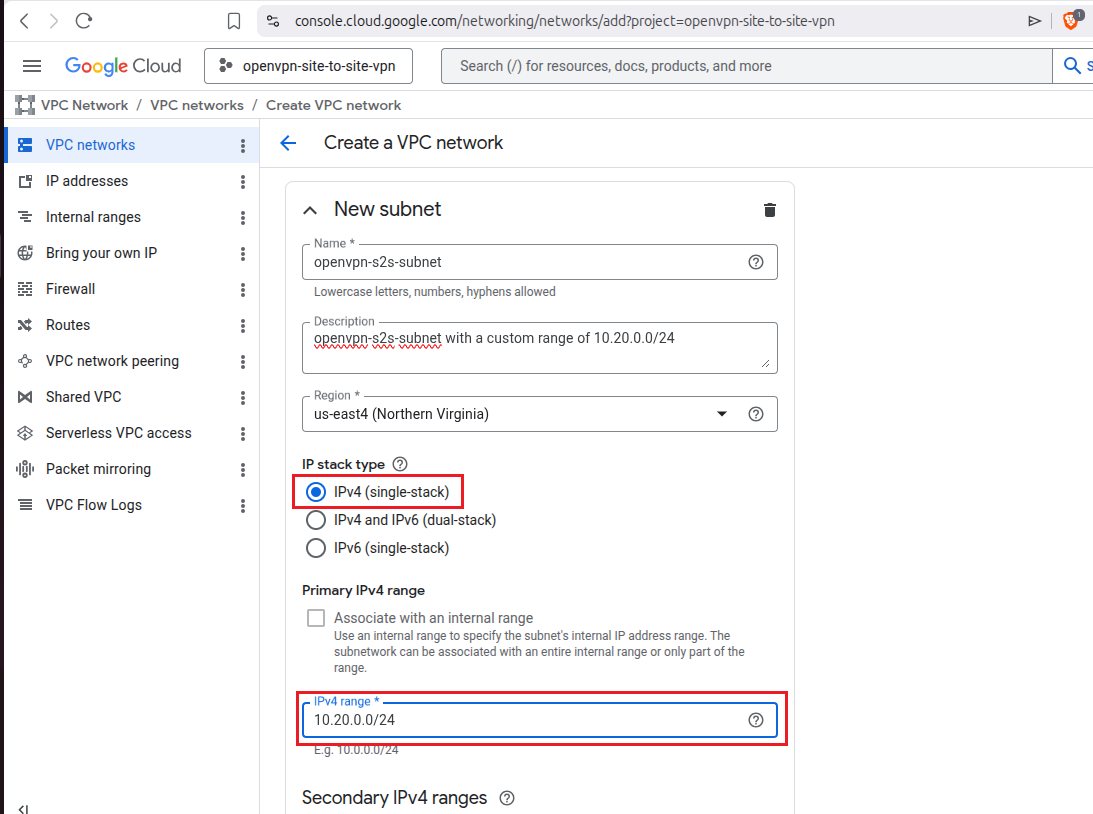
Task: Reload the page with the refresh icon
Action: pyautogui.click(x=84, y=21)
